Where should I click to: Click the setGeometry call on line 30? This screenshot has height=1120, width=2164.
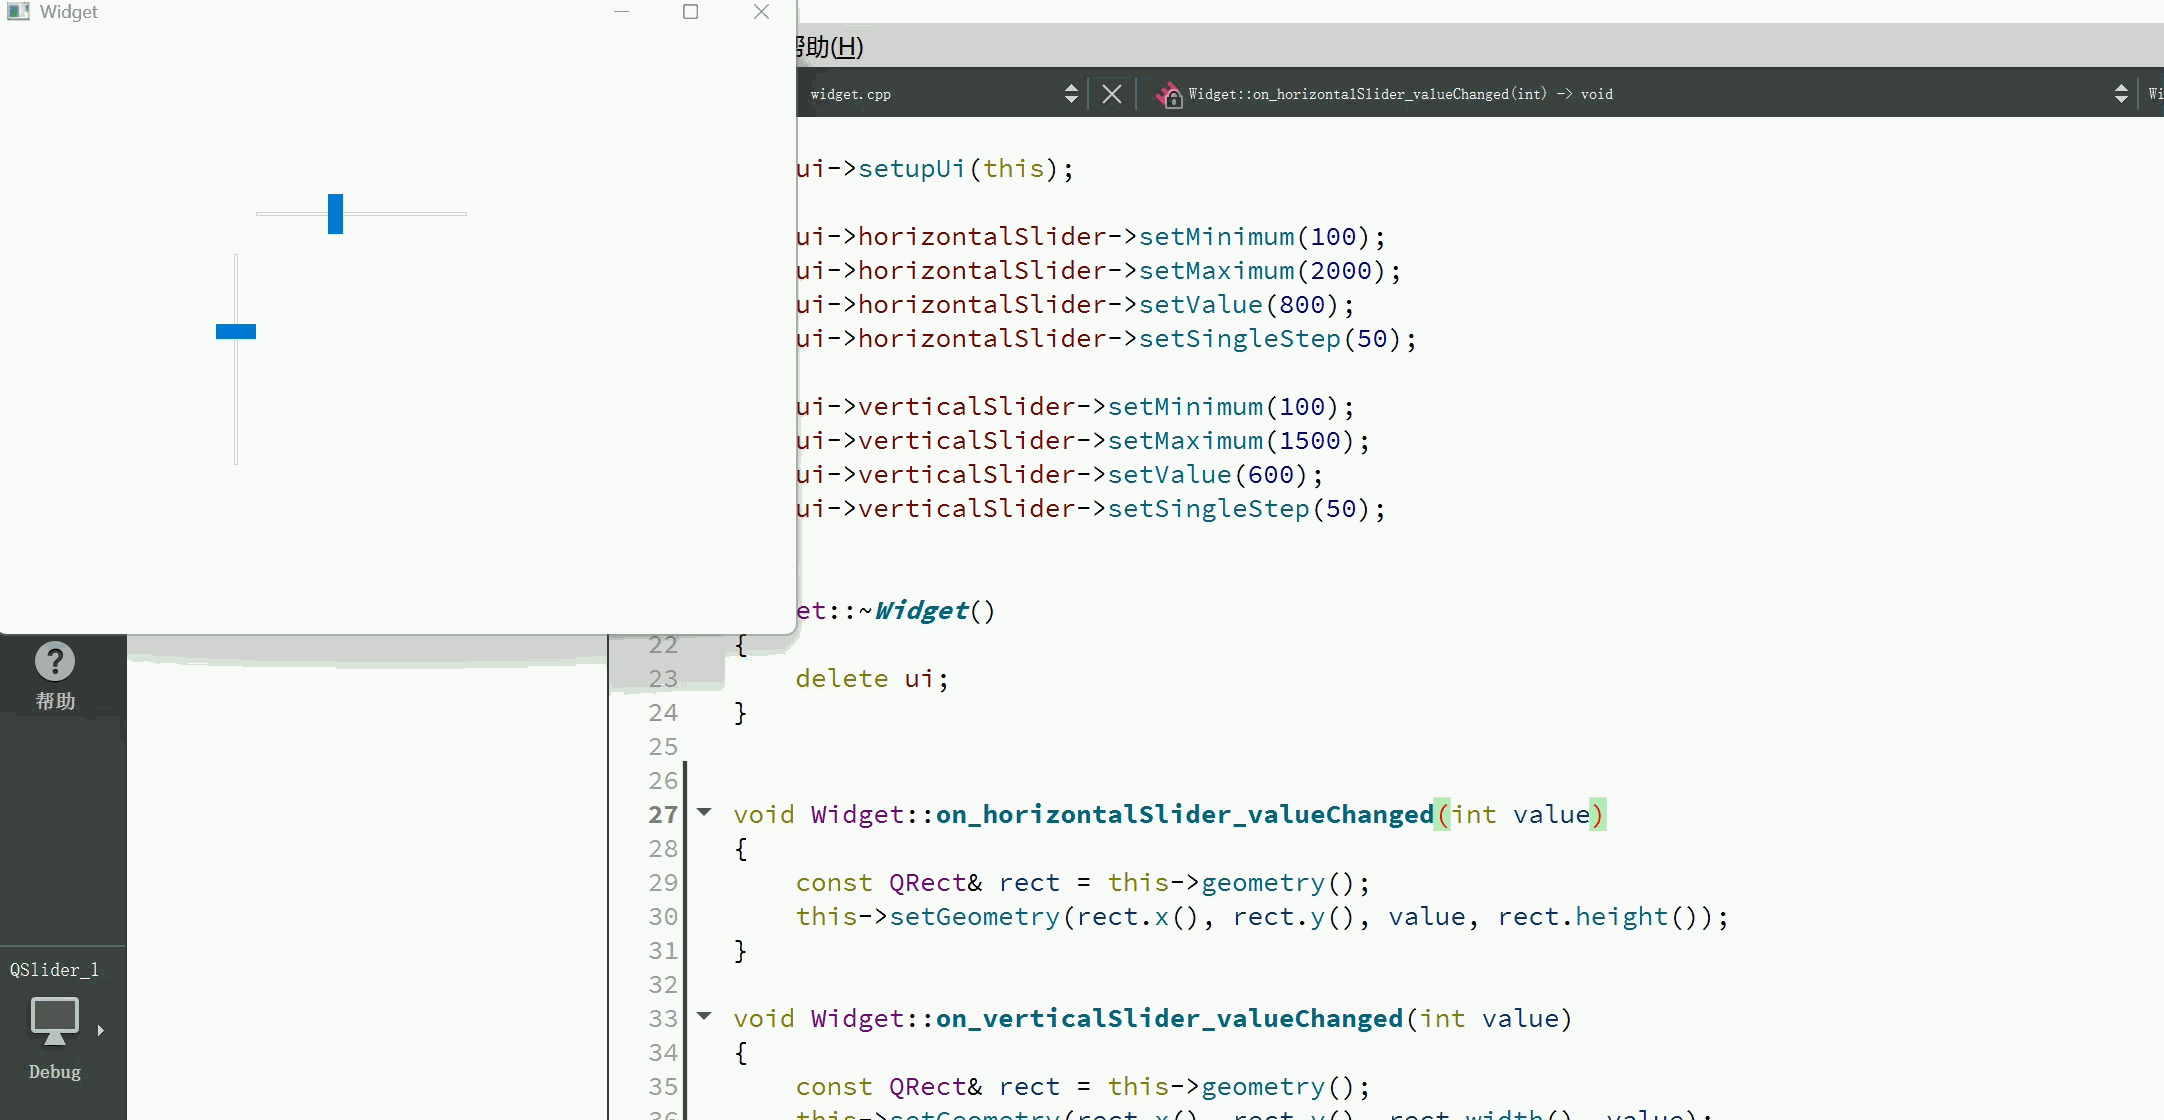point(974,917)
